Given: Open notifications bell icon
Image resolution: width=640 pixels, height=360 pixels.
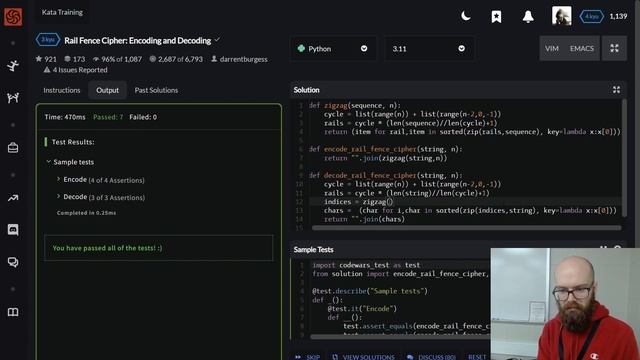Looking at the screenshot, I should click(528, 17).
